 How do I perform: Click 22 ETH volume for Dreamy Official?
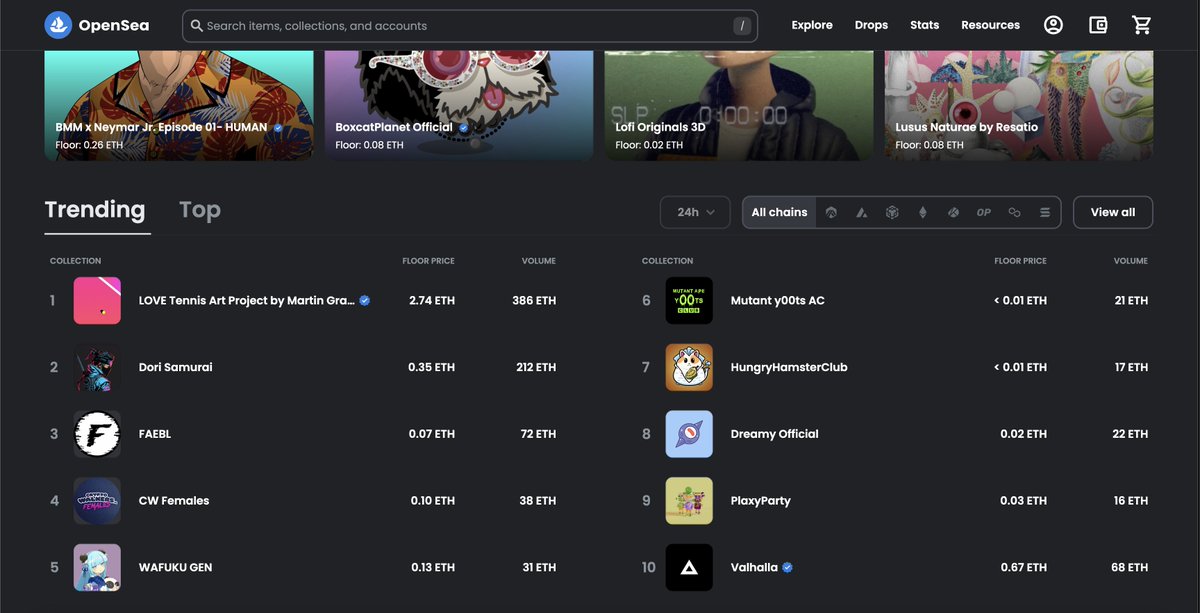pos(1130,434)
